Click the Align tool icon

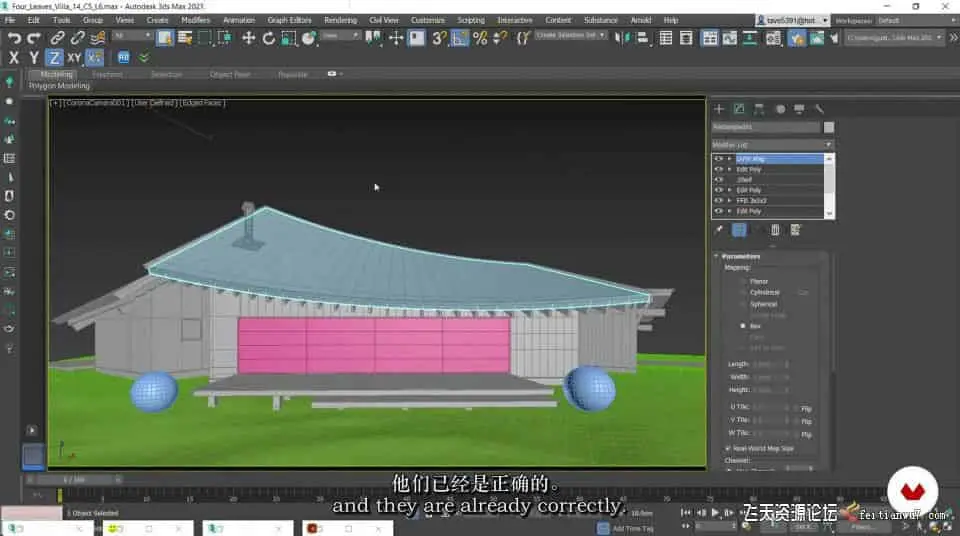click(x=642, y=38)
